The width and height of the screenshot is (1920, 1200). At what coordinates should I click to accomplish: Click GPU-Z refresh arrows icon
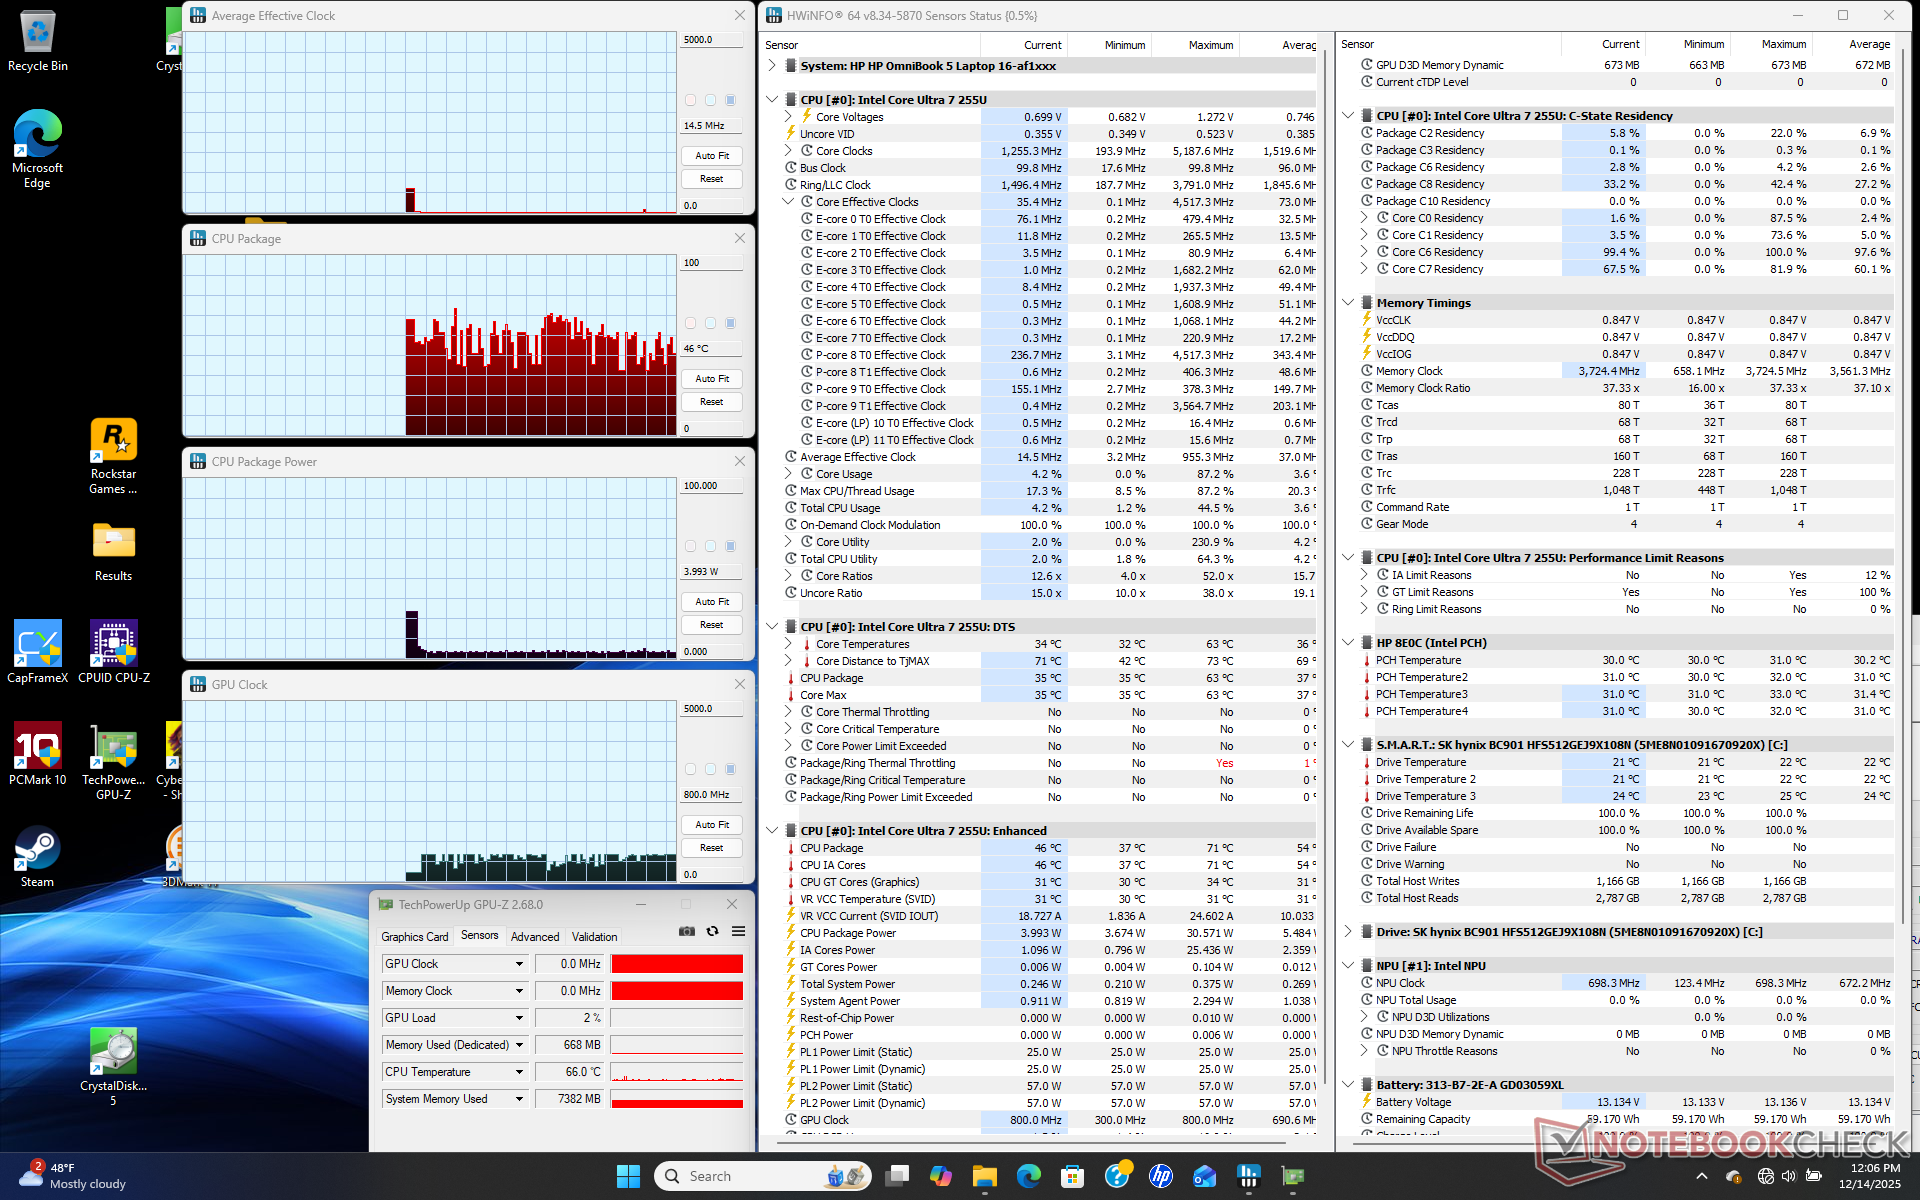712,931
